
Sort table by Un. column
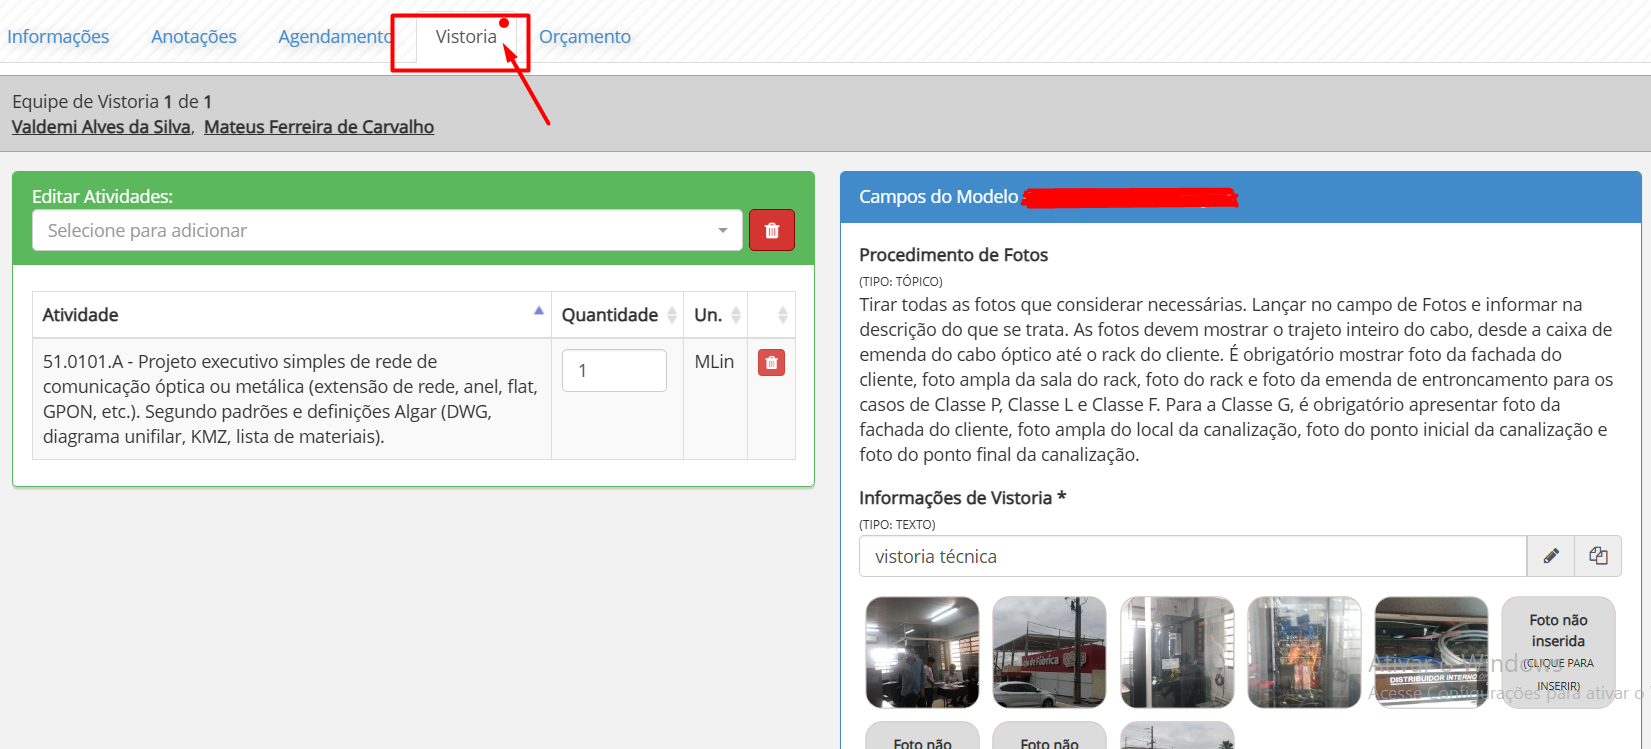(736, 315)
